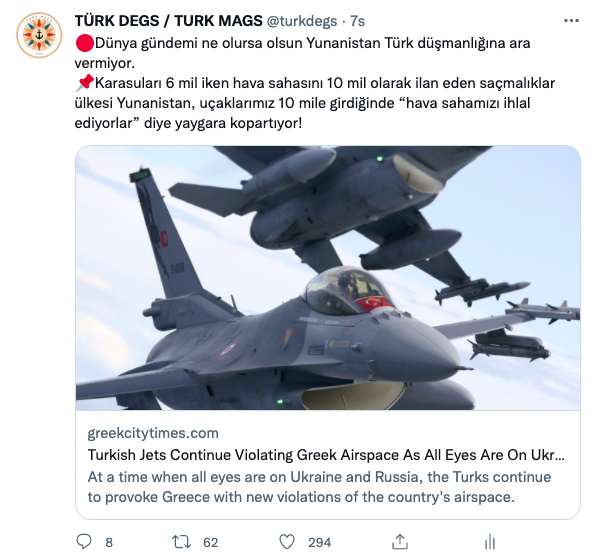The image size is (596, 556).
Task: Open the headline 'Turkish Jets Continue Violating Greek Airspace'
Action: (x=326, y=455)
